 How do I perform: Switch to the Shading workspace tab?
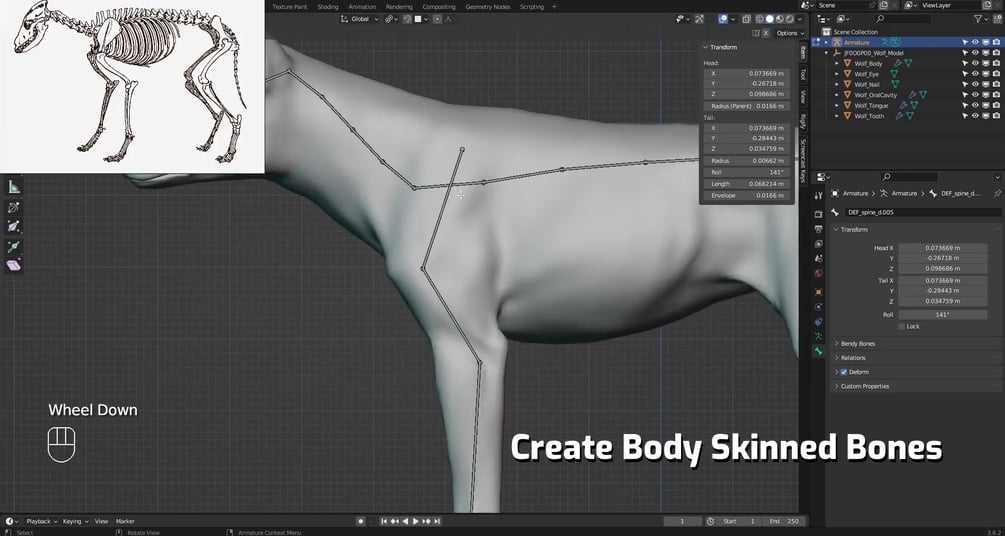coord(328,6)
